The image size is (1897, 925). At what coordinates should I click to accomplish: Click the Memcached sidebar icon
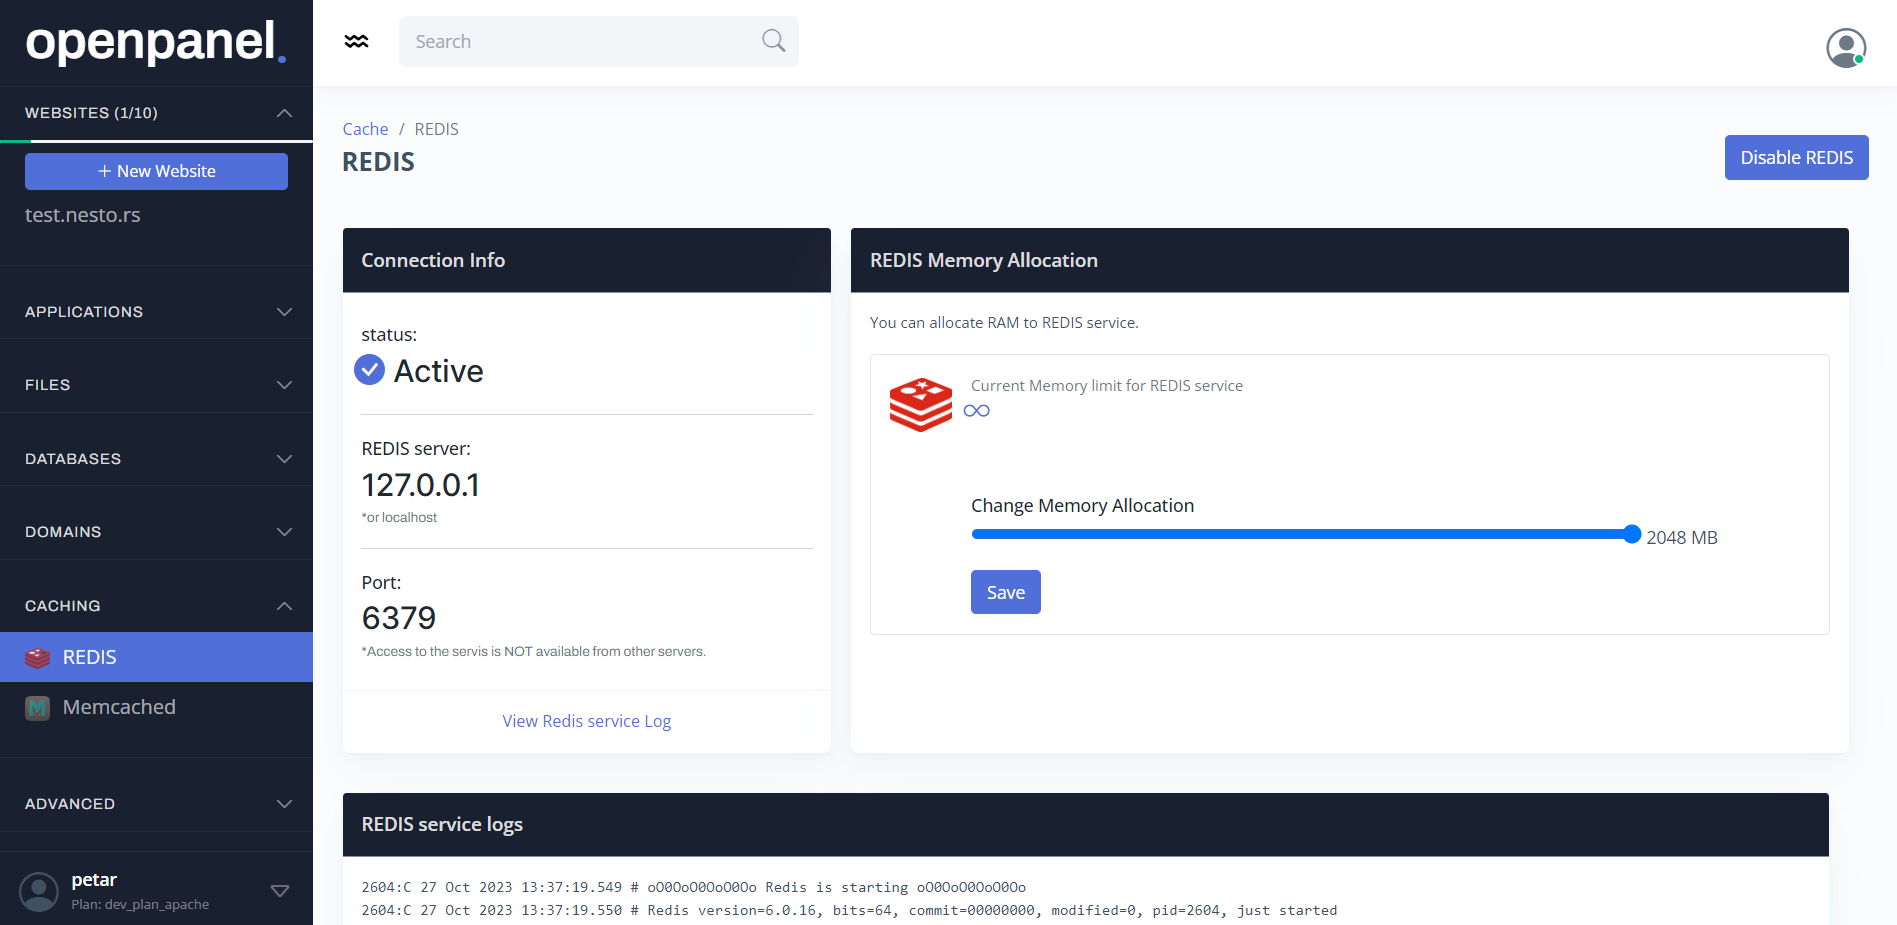[37, 708]
